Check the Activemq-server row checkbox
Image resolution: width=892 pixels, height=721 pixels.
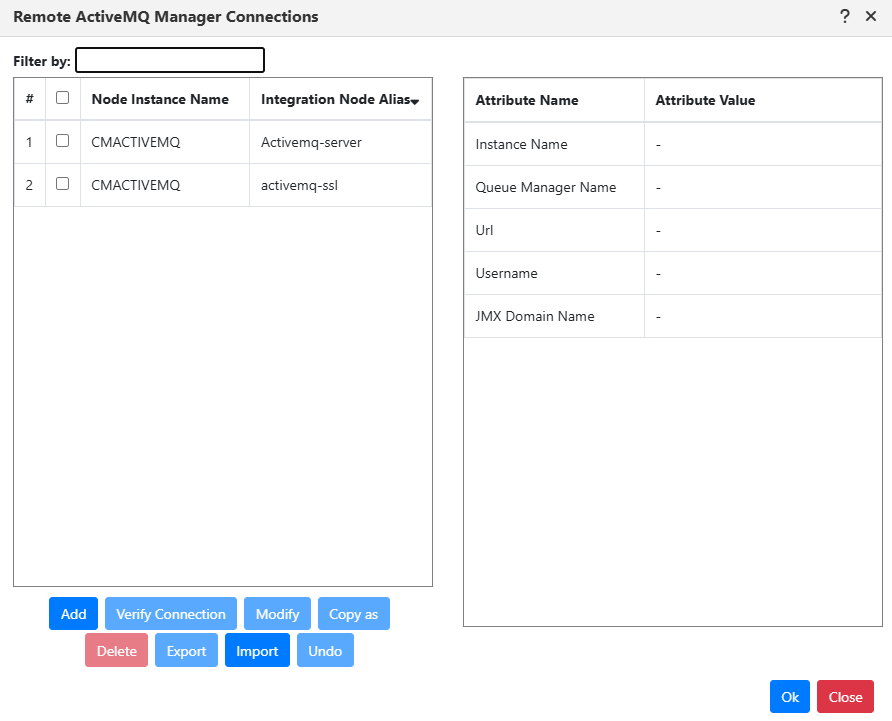[x=63, y=141]
